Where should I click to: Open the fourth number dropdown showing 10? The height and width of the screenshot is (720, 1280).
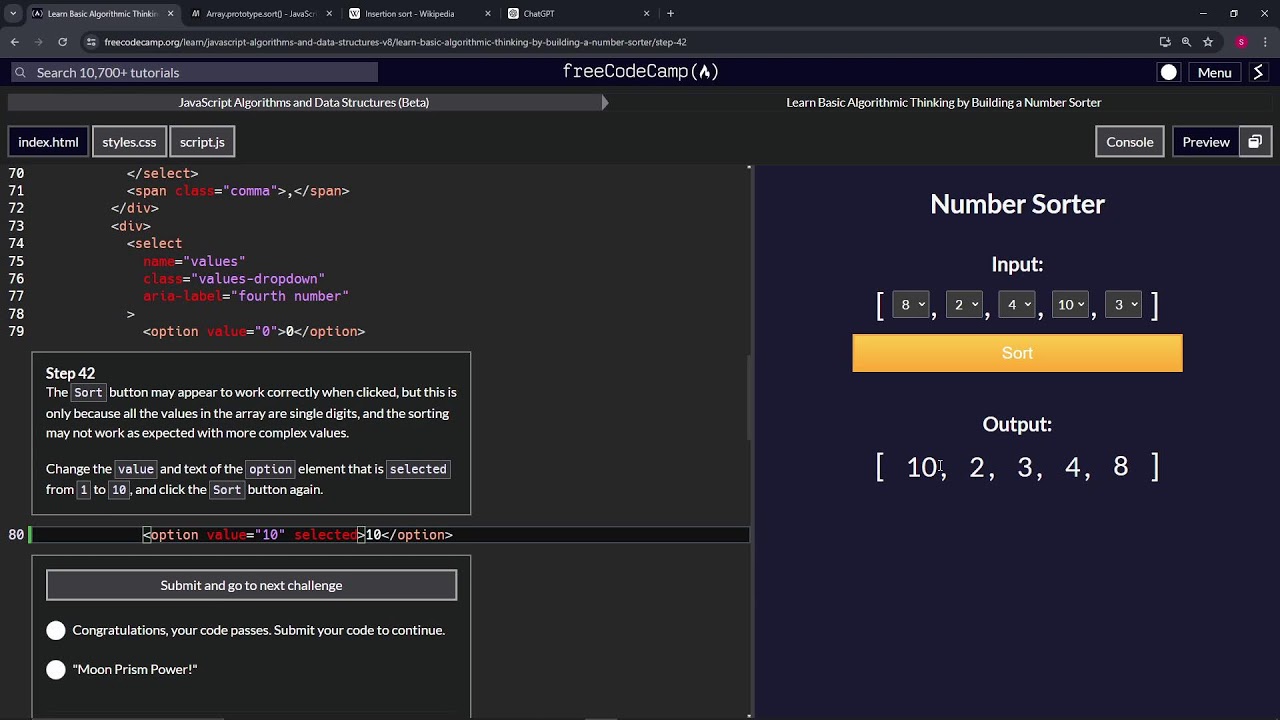(1070, 305)
